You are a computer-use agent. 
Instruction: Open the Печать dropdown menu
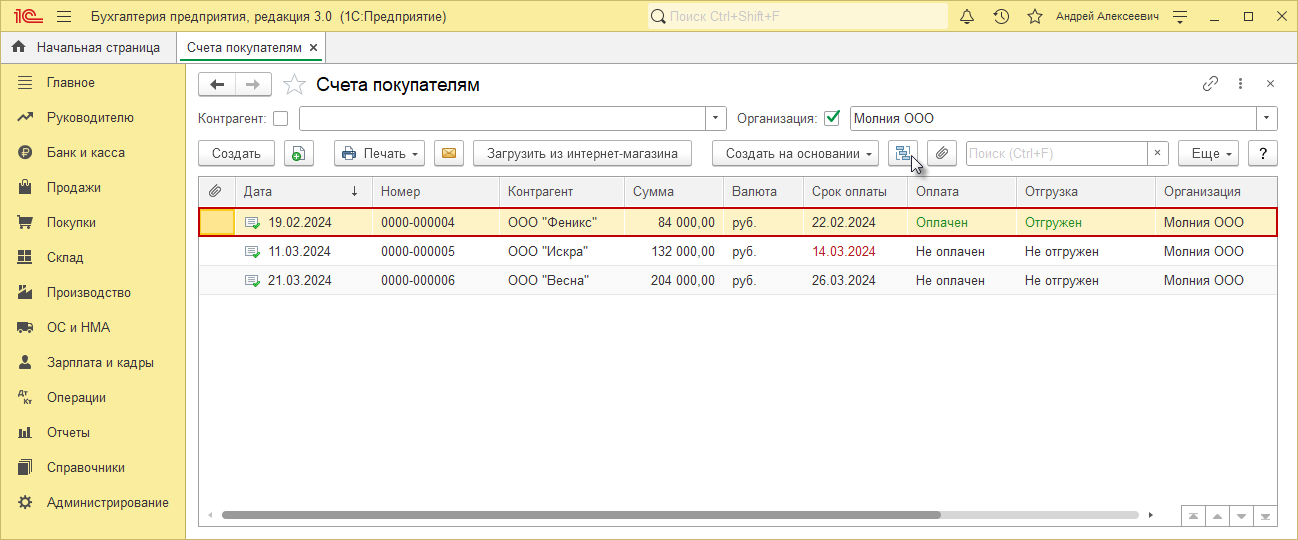pos(379,153)
